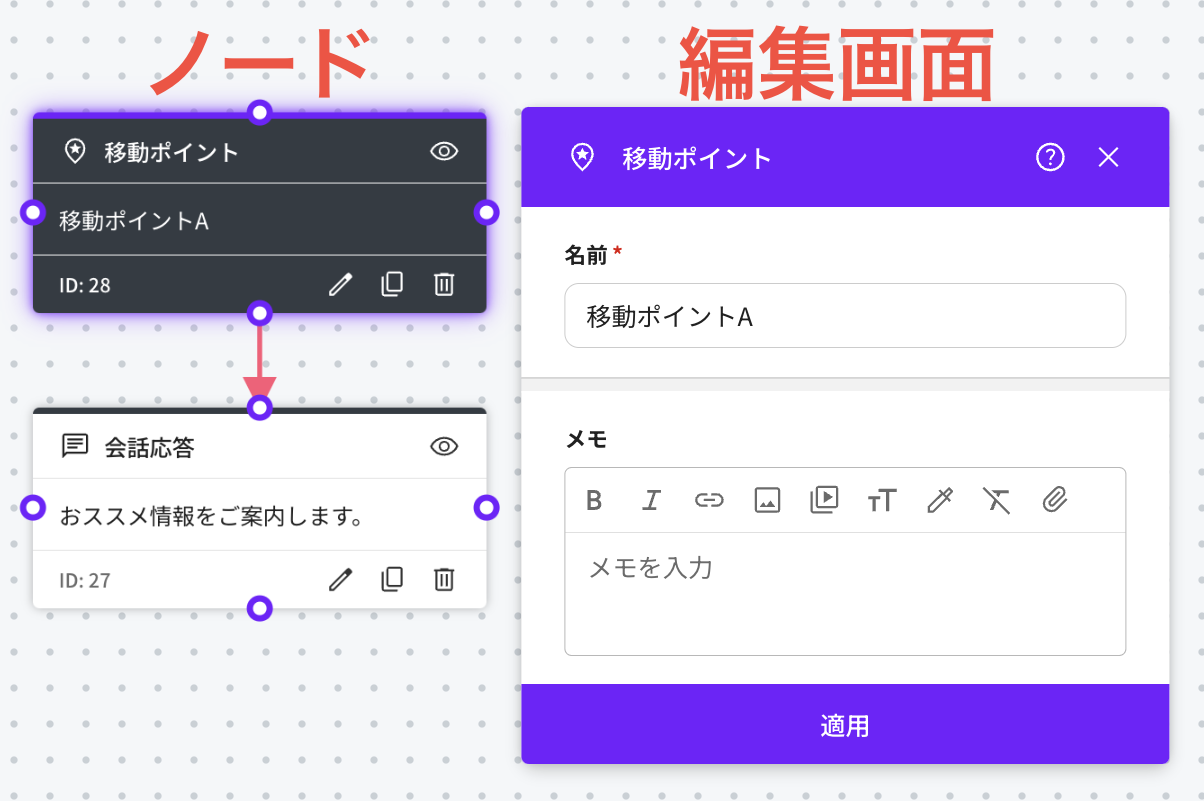Attach a file using the paperclip icon

[x=1055, y=500]
